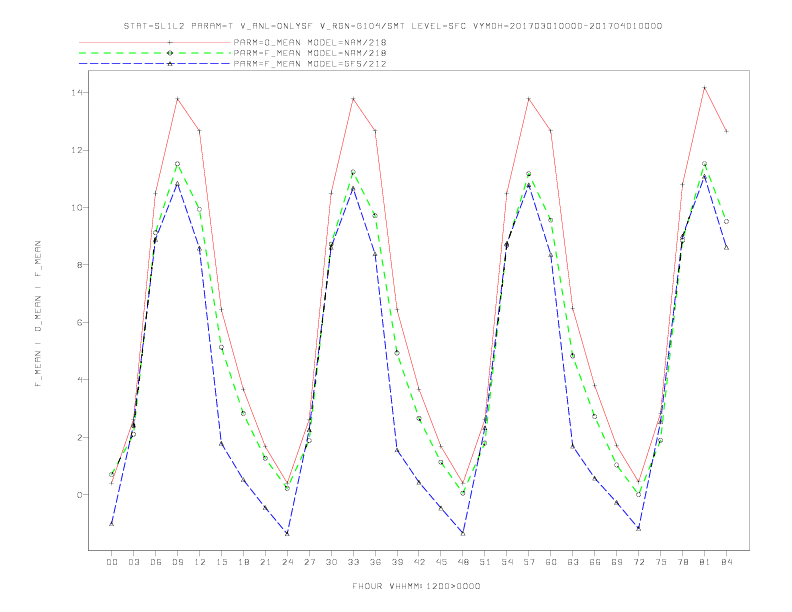Screen dimensions: 792x612
Task: Click the green circle data point at hour 84
Action: (726, 222)
